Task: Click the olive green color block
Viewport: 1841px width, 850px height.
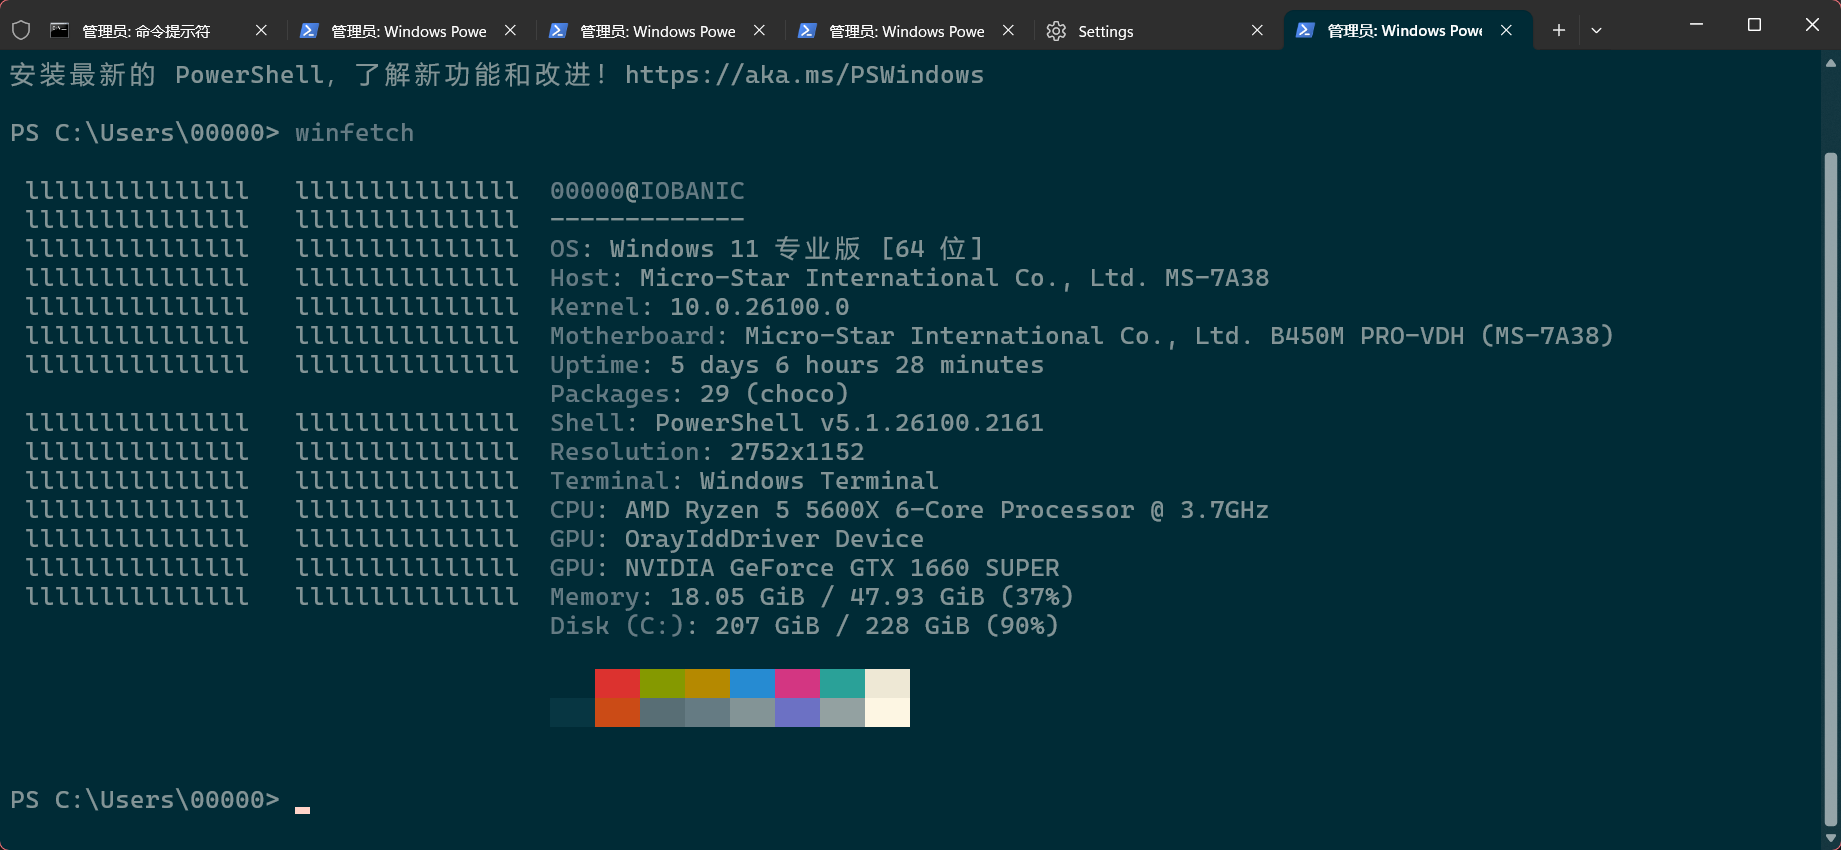Action: pos(662,684)
